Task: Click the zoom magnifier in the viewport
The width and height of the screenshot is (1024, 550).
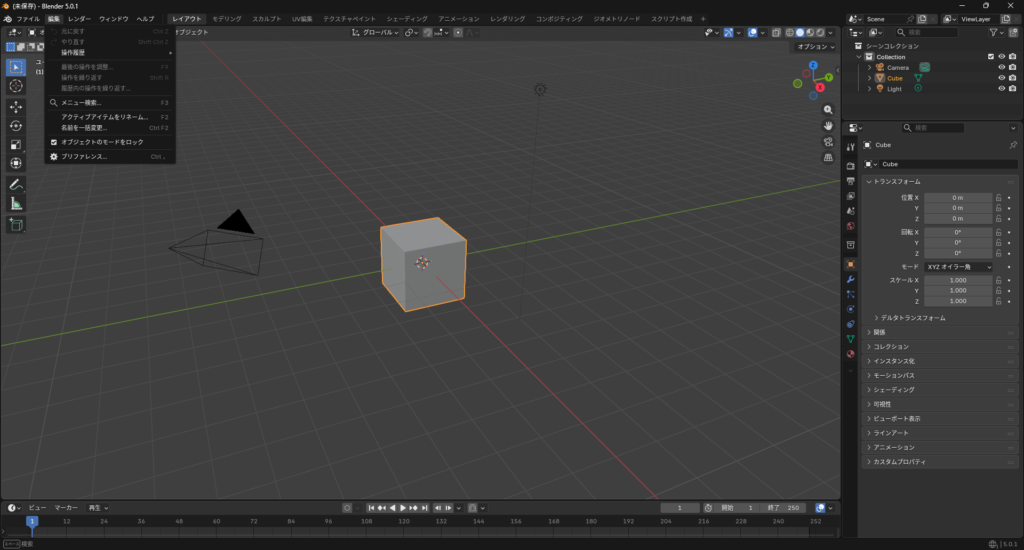Action: (828, 109)
